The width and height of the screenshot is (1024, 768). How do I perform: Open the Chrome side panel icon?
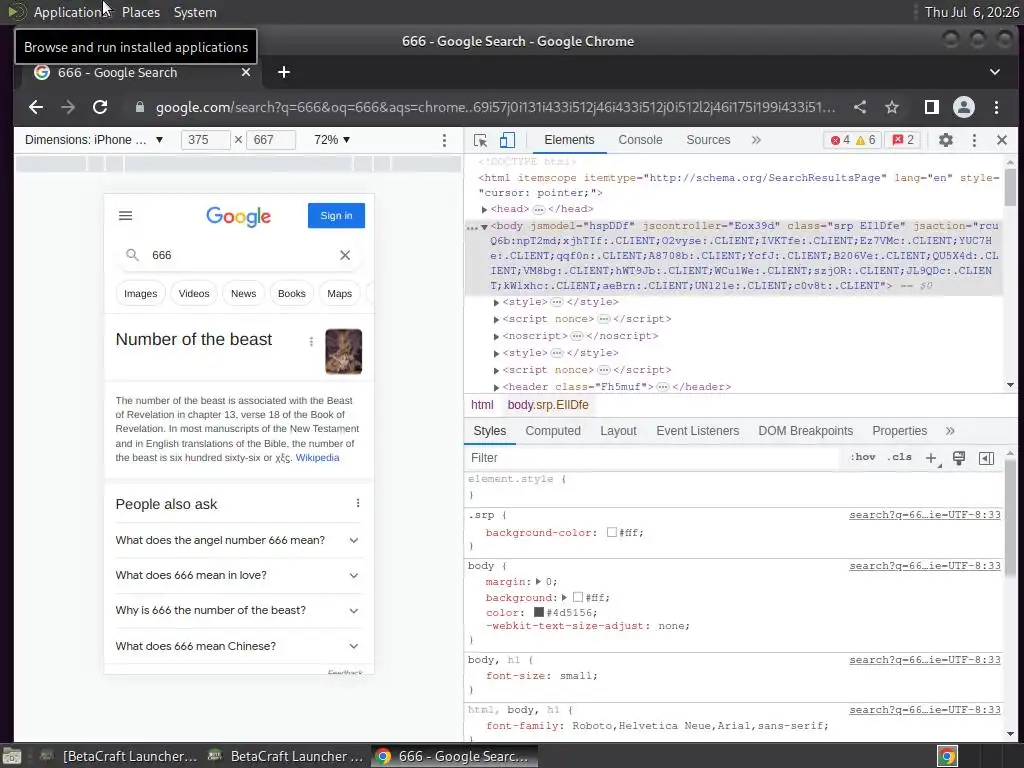point(932,107)
